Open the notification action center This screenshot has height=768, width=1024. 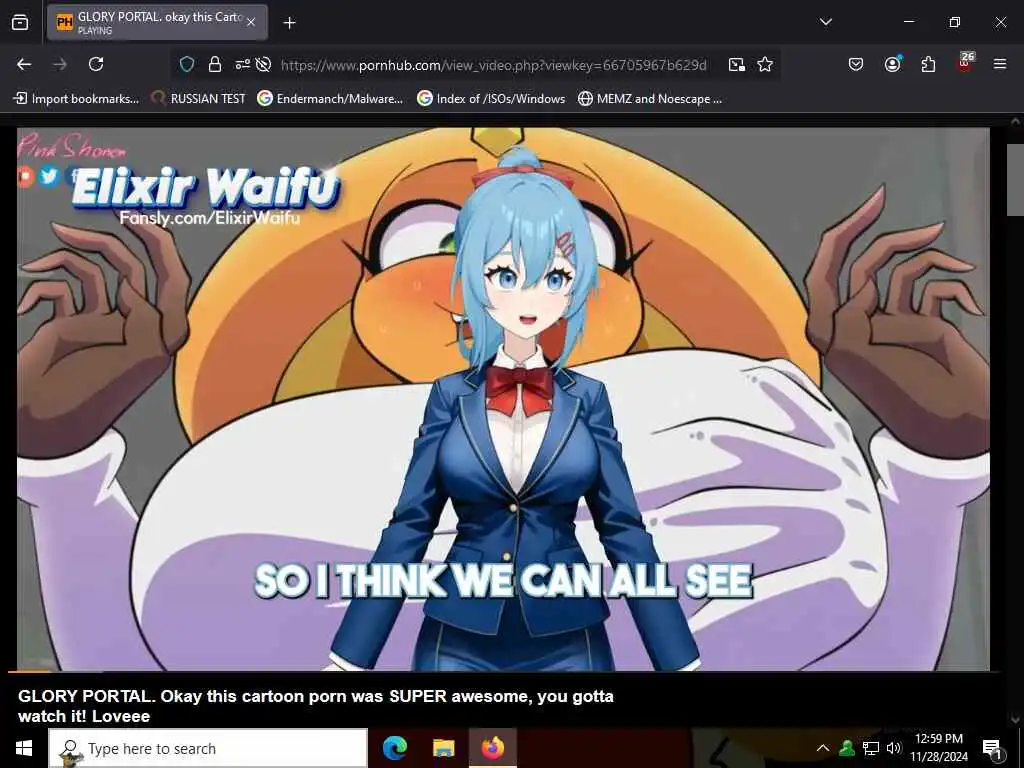click(993, 749)
